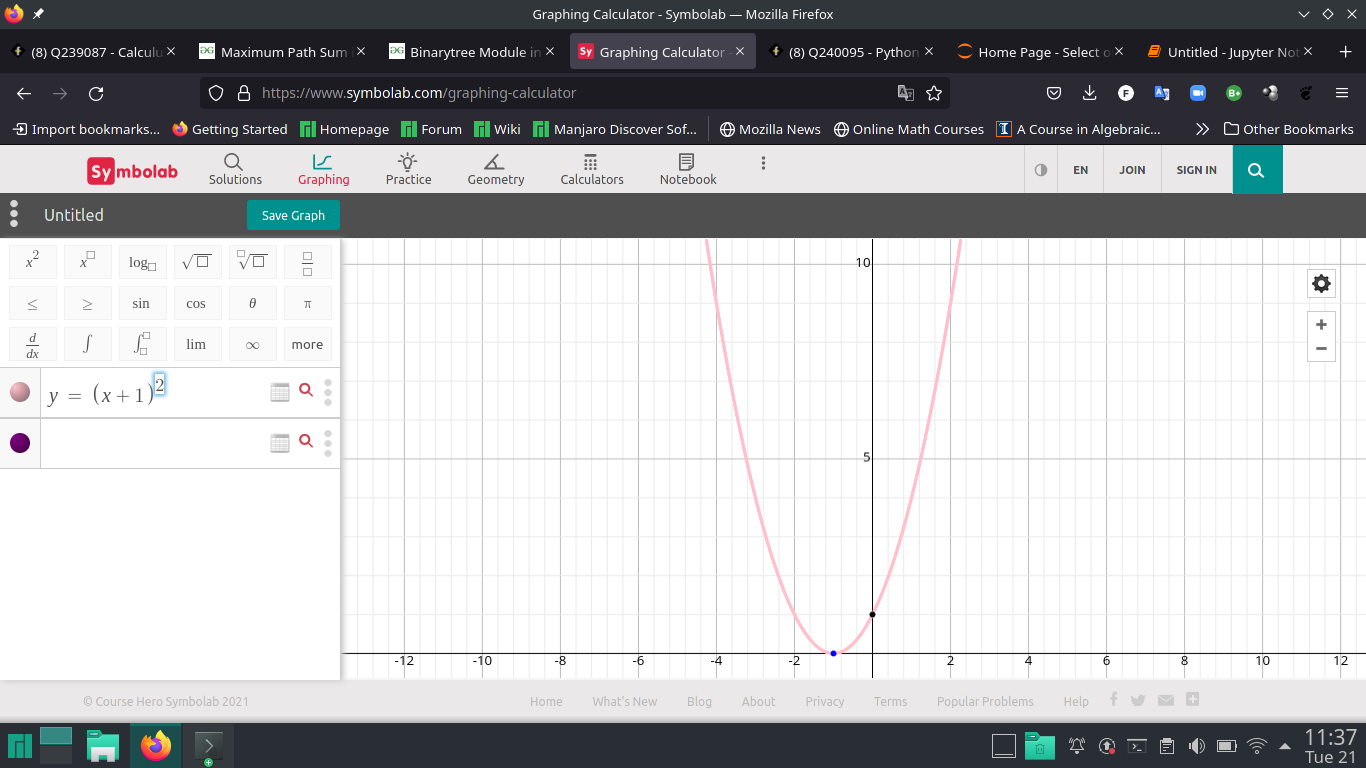The image size is (1366, 768).
Task: Expand the 'more' keypad symbols
Action: pos(307,344)
